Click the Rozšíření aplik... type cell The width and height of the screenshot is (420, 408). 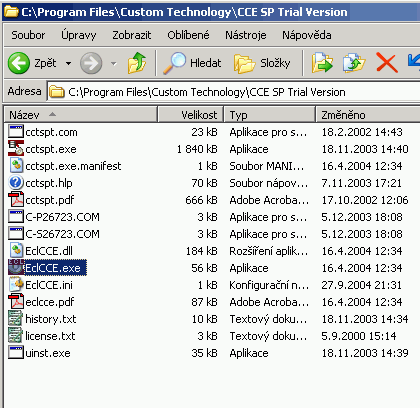[269, 251]
